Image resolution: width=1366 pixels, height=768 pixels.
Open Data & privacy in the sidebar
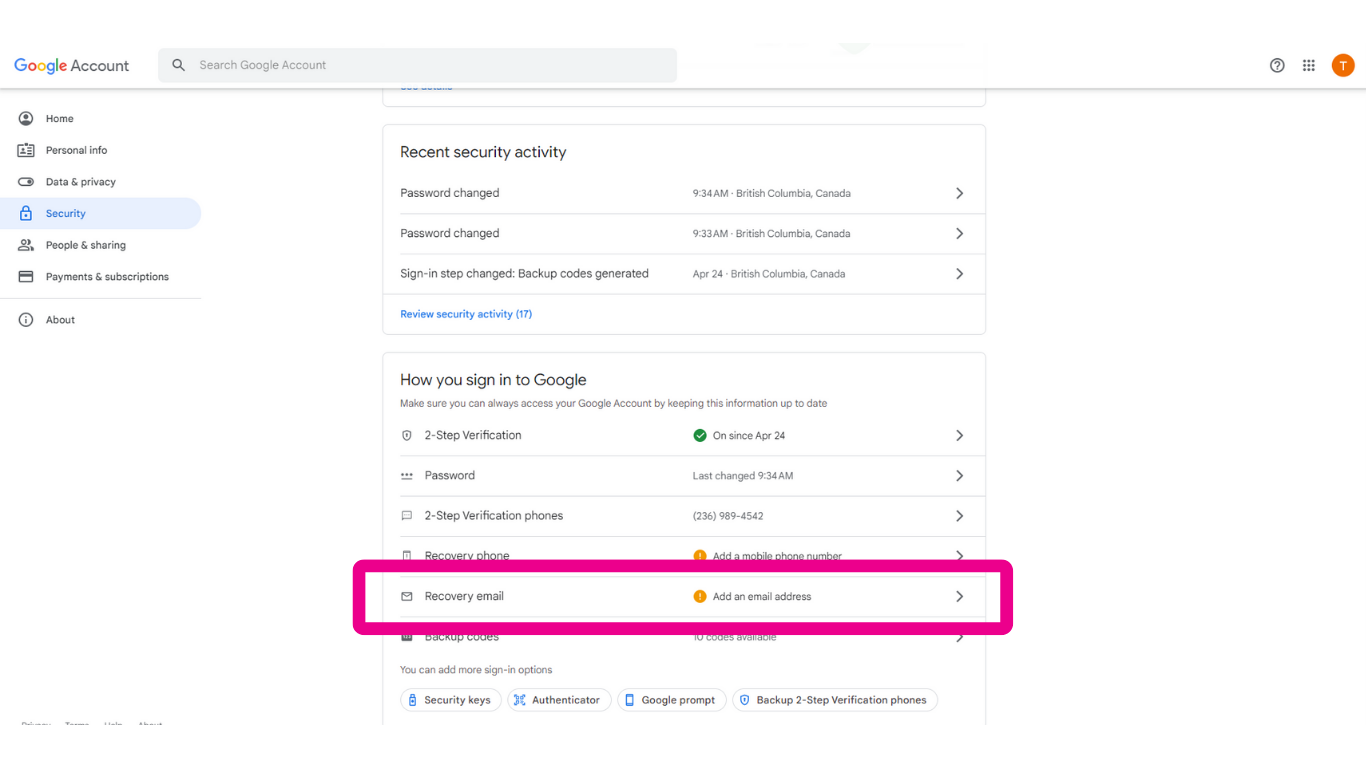100,182
